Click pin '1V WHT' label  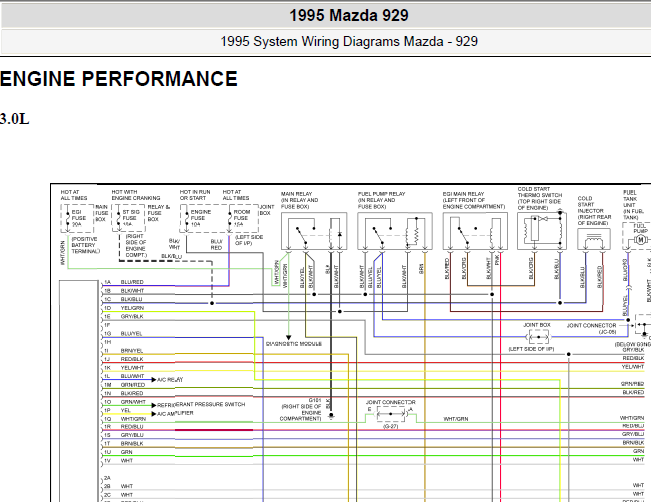point(118,460)
